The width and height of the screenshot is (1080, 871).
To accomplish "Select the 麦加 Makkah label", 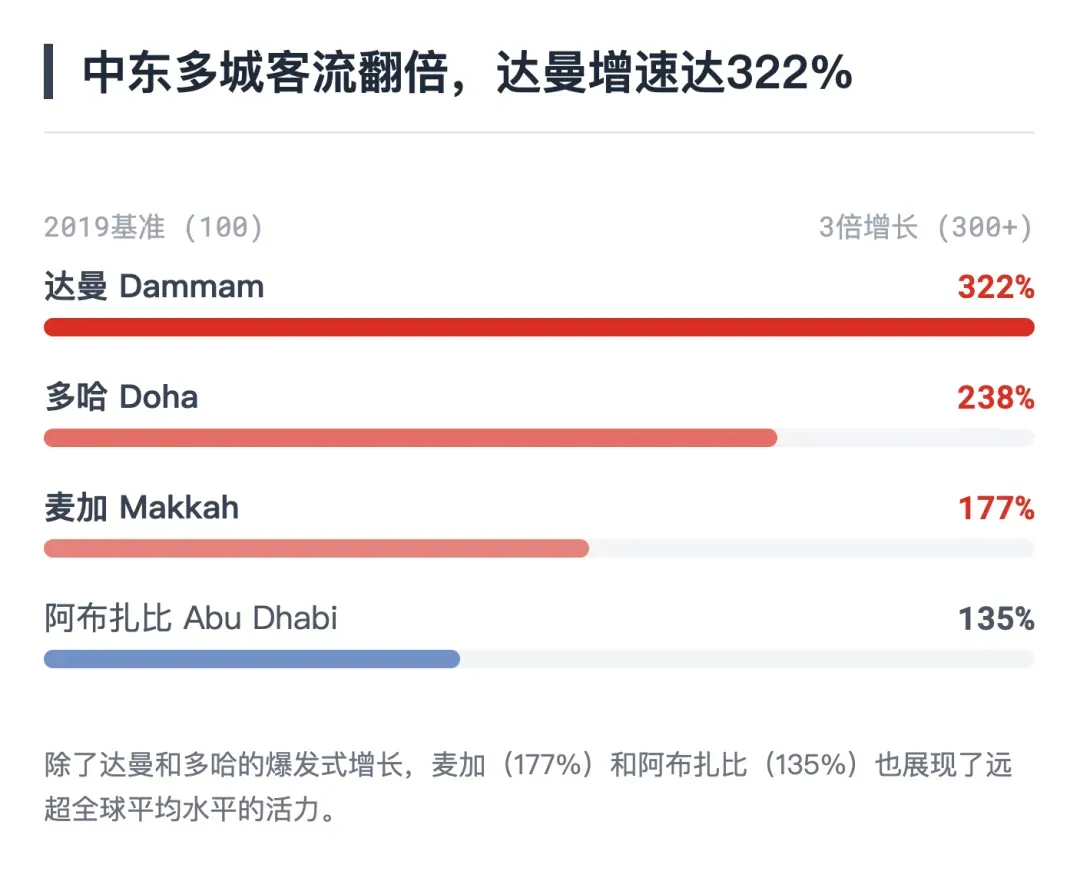I will pyautogui.click(x=142, y=508).
